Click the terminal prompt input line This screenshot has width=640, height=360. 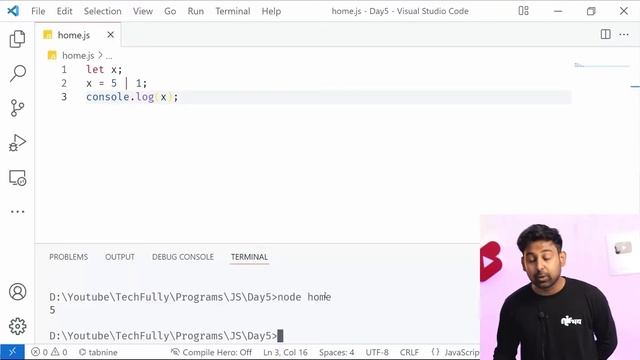(x=166, y=336)
